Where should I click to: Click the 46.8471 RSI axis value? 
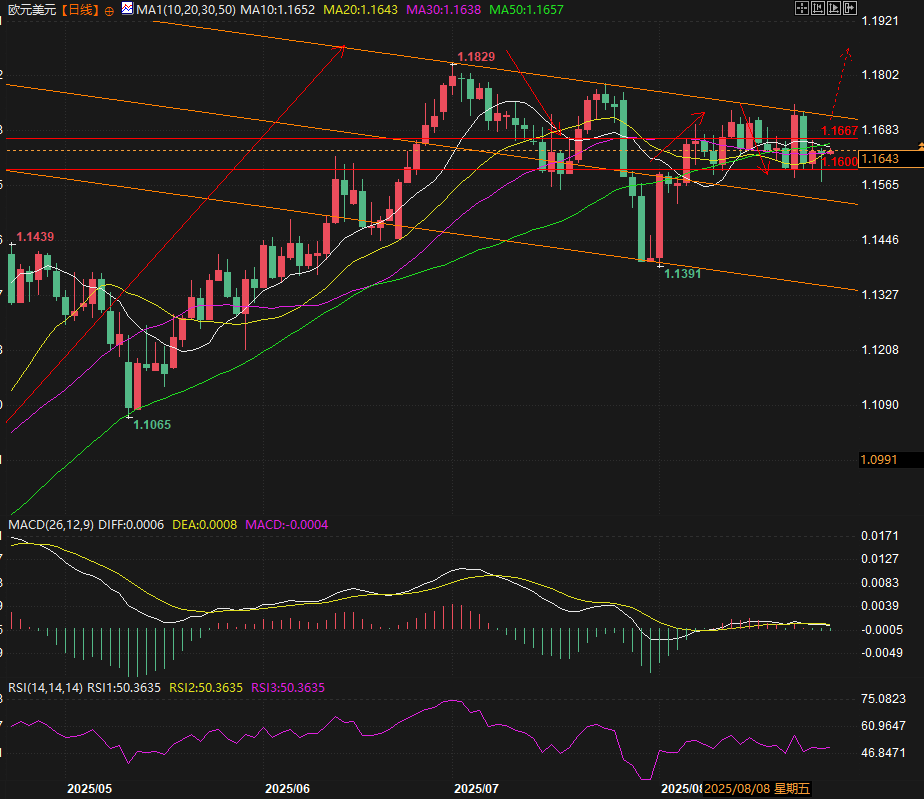(x=883, y=752)
